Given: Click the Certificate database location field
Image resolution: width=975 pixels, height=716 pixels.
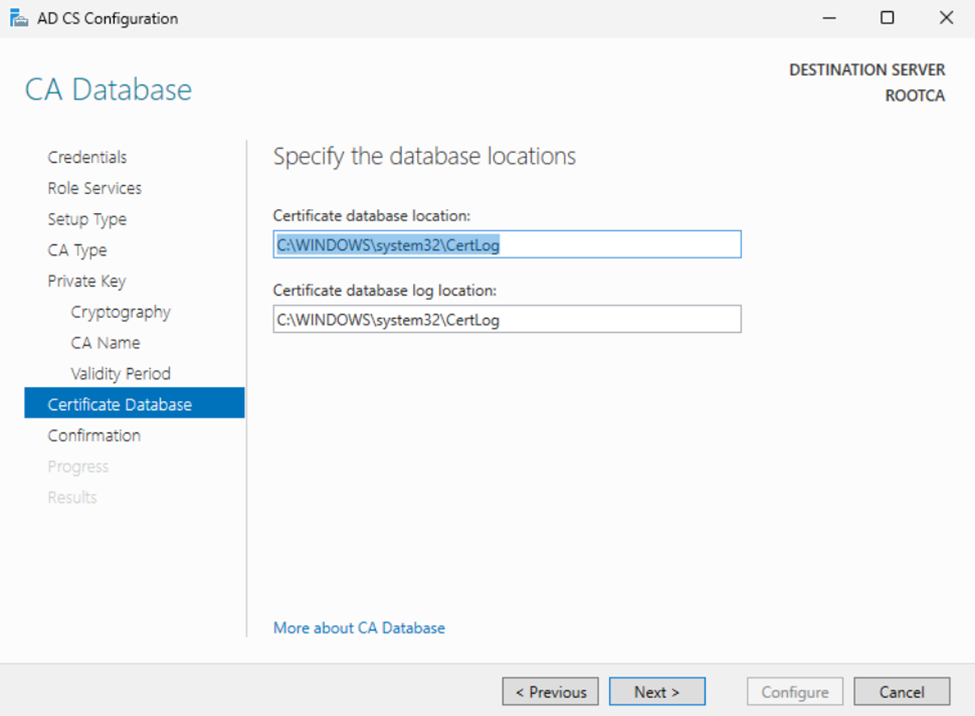Looking at the screenshot, I should click(506, 244).
